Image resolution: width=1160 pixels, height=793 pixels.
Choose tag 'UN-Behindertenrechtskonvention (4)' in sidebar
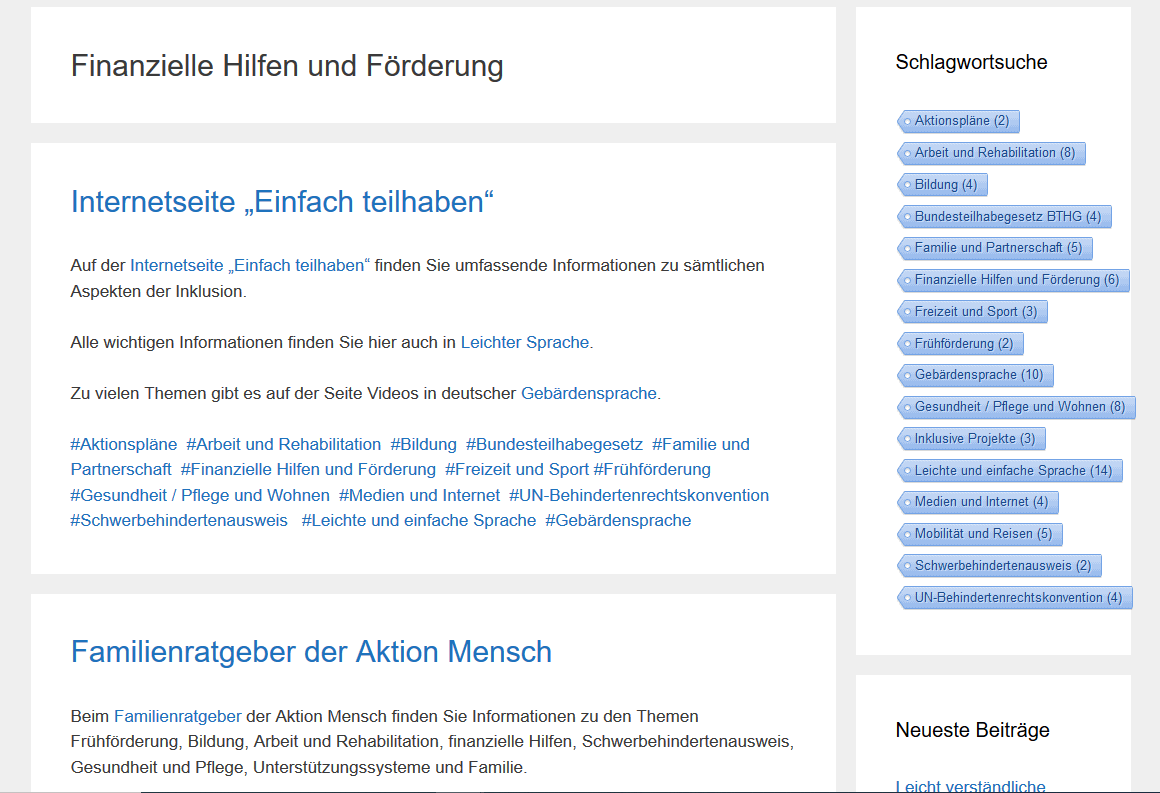pos(1015,598)
